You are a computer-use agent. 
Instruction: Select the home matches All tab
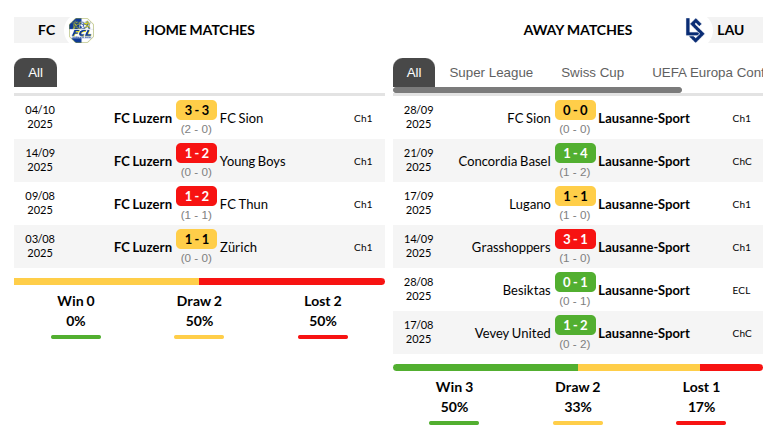tap(36, 72)
